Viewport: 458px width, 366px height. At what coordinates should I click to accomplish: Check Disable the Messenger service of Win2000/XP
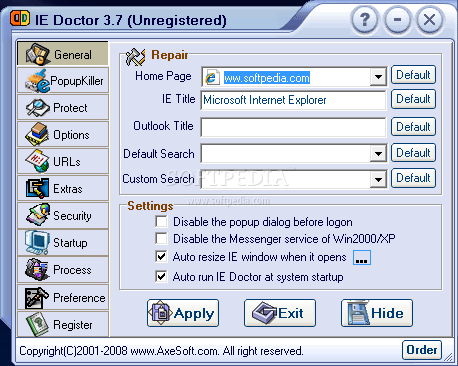tap(161, 238)
